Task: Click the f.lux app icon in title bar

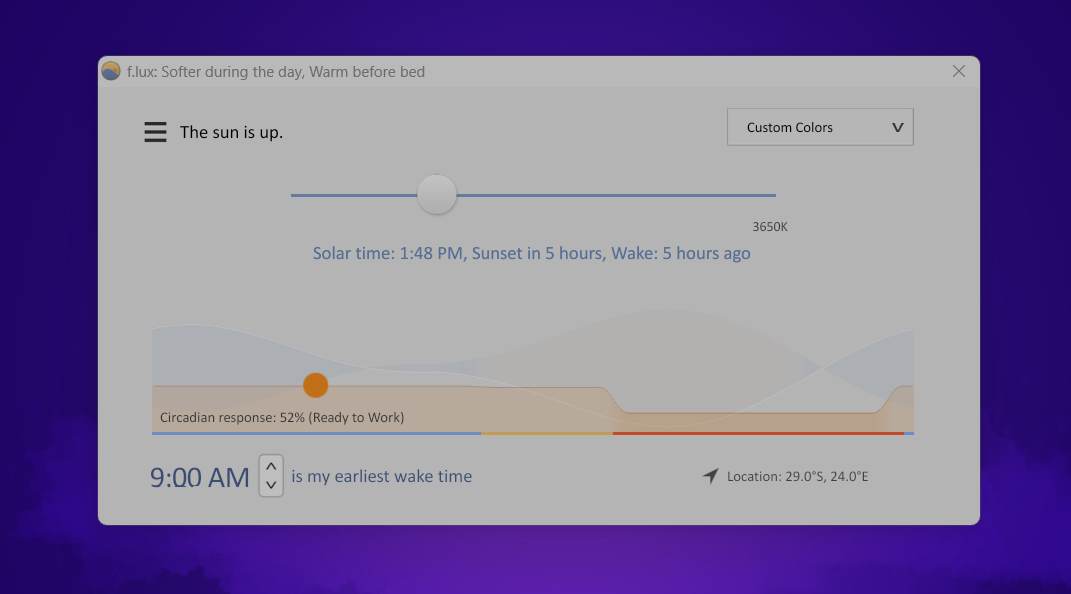Action: tap(111, 72)
